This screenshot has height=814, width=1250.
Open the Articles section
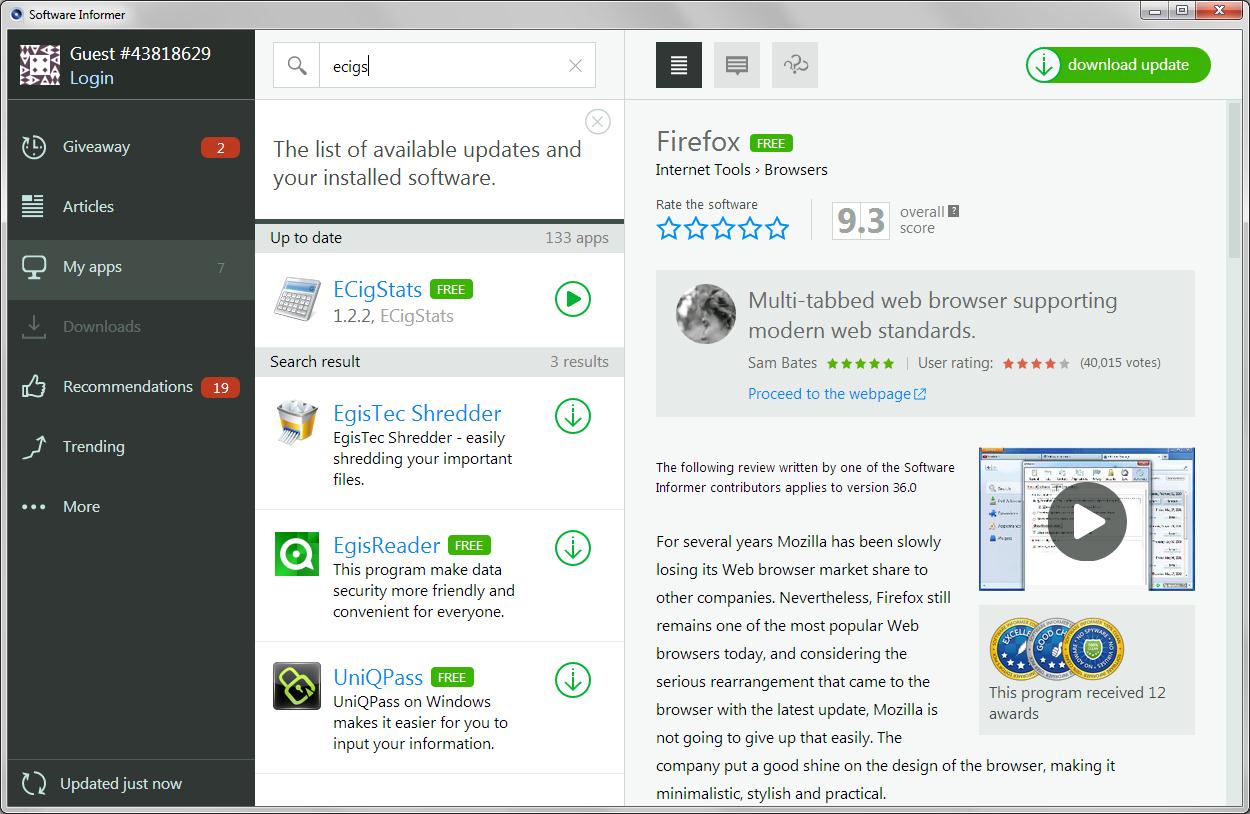click(x=33, y=206)
